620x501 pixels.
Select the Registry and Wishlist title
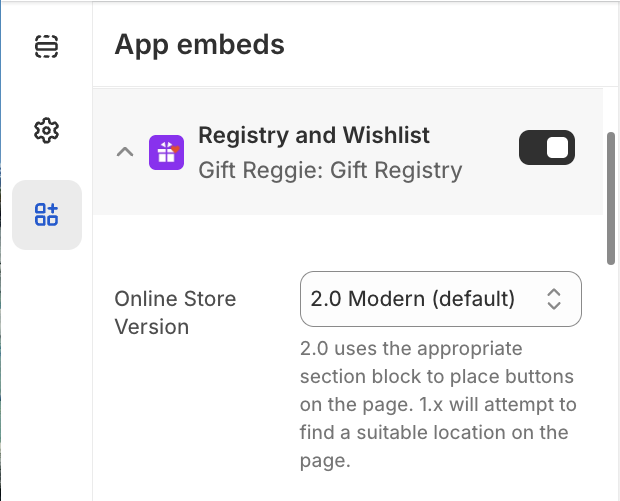click(314, 135)
